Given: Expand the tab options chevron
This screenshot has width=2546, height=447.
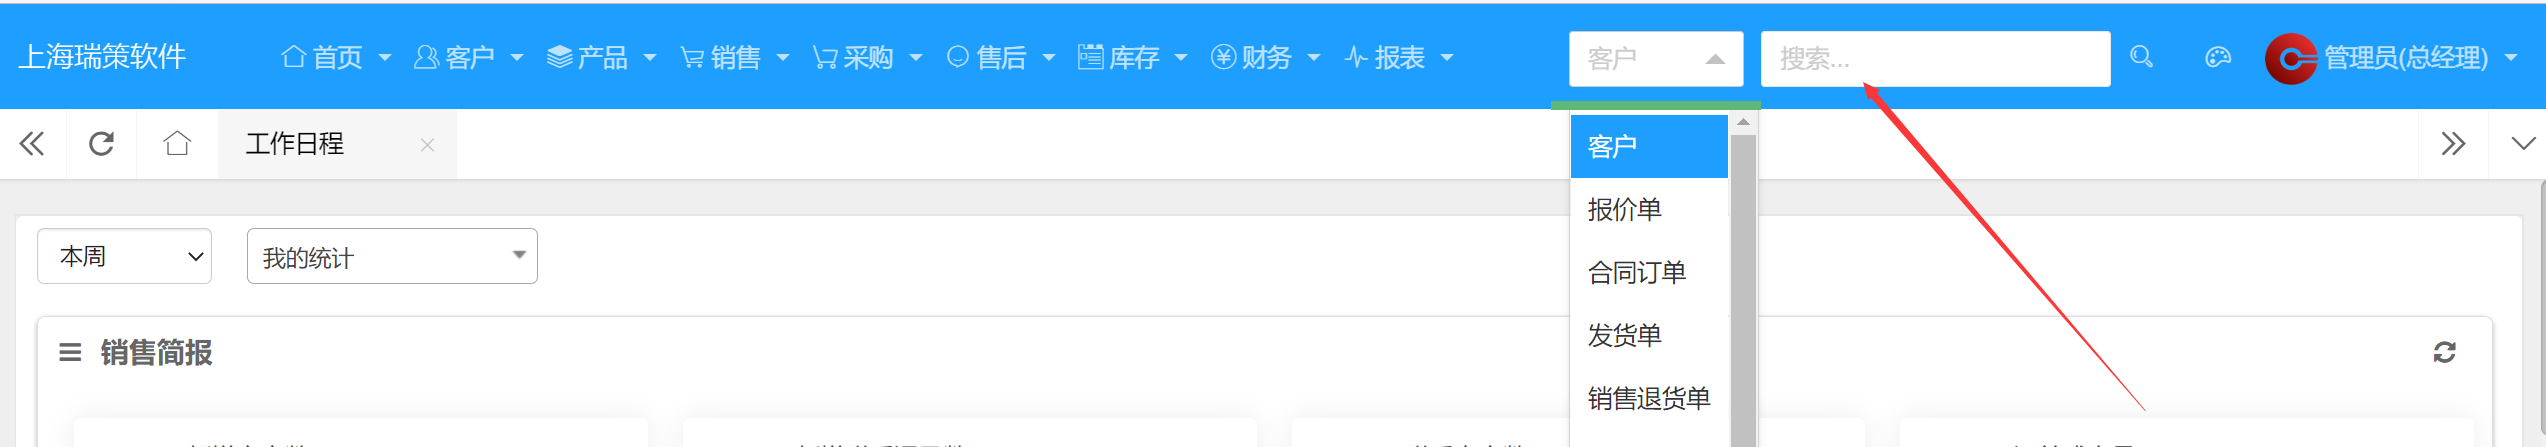Looking at the screenshot, I should [2523, 144].
